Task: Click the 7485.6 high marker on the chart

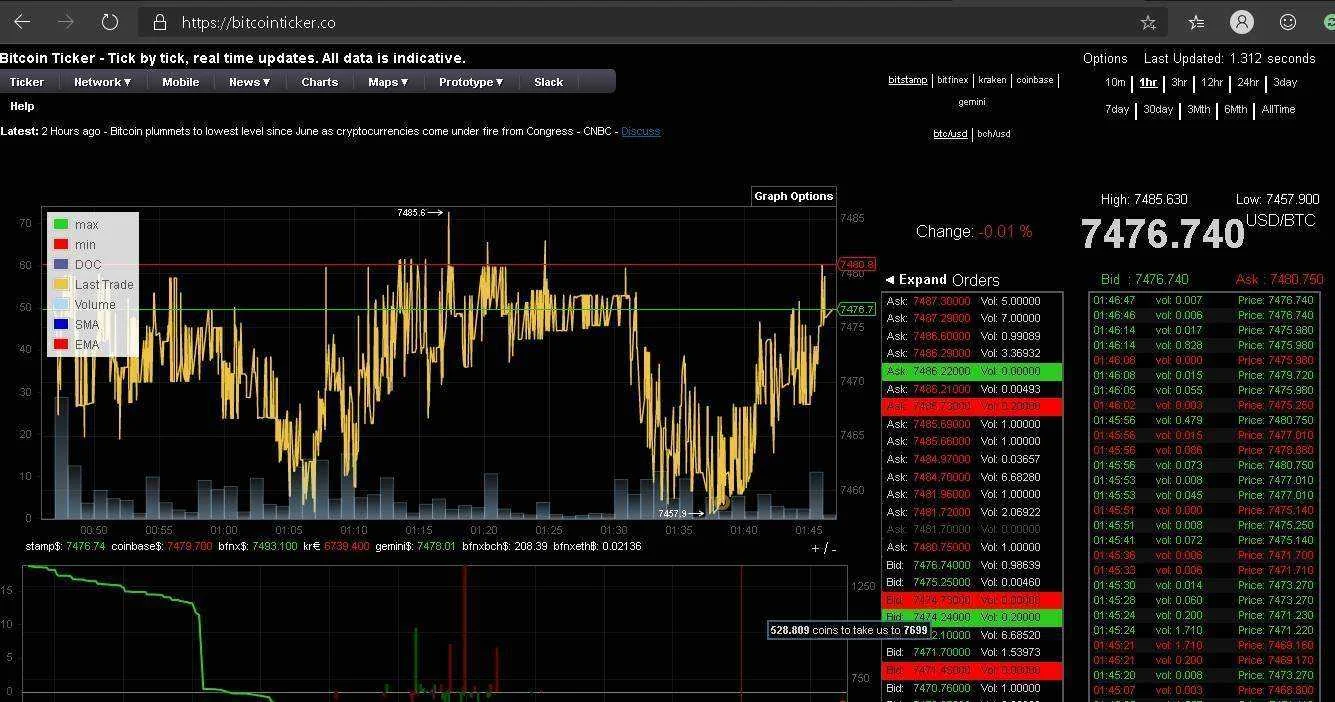Action: (420, 213)
